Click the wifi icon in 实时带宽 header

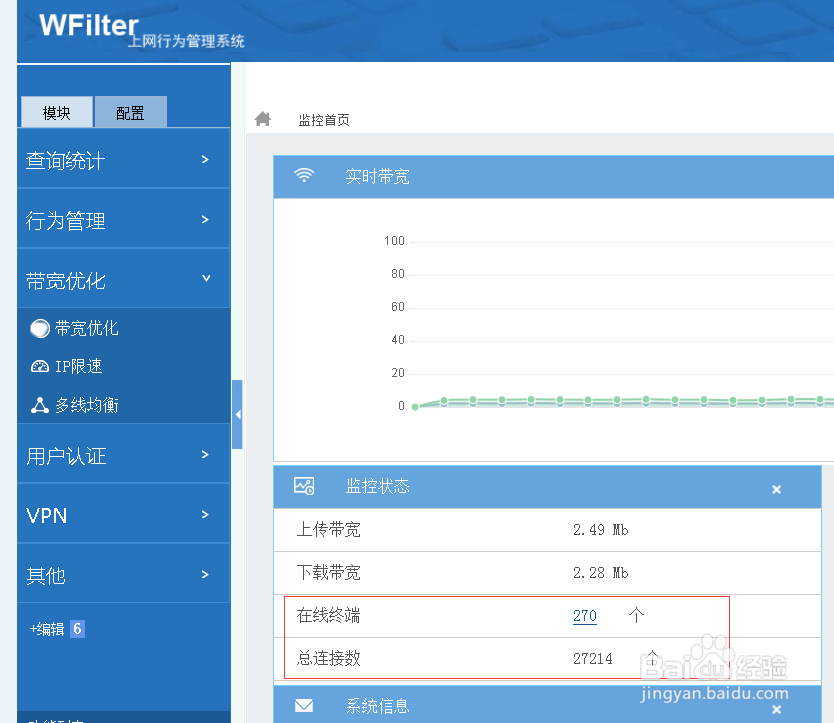[304, 176]
